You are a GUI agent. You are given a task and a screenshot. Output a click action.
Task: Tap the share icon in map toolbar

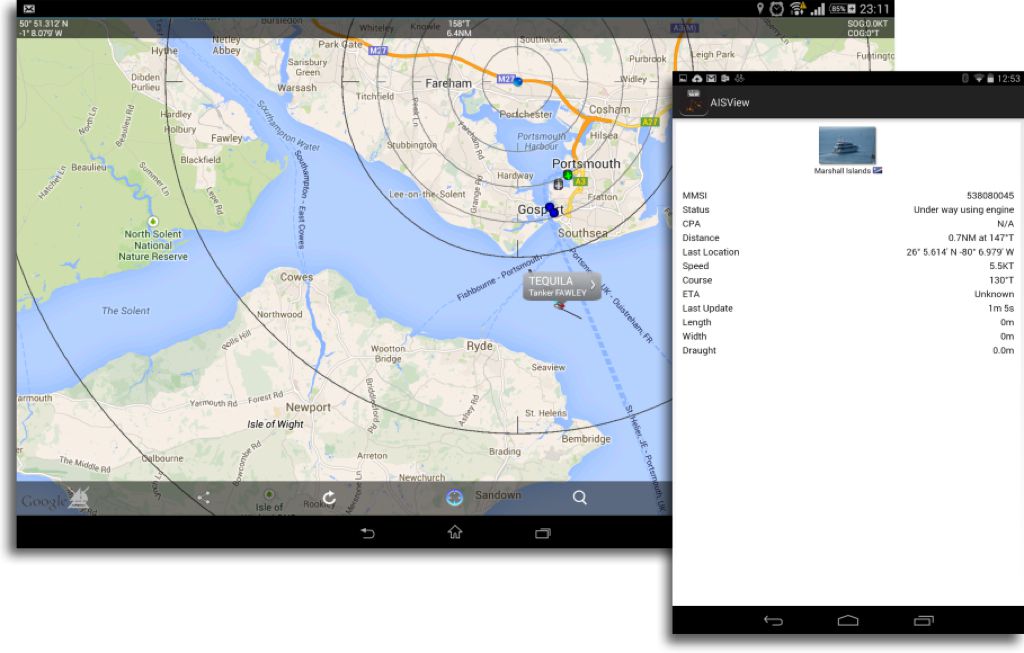point(204,498)
